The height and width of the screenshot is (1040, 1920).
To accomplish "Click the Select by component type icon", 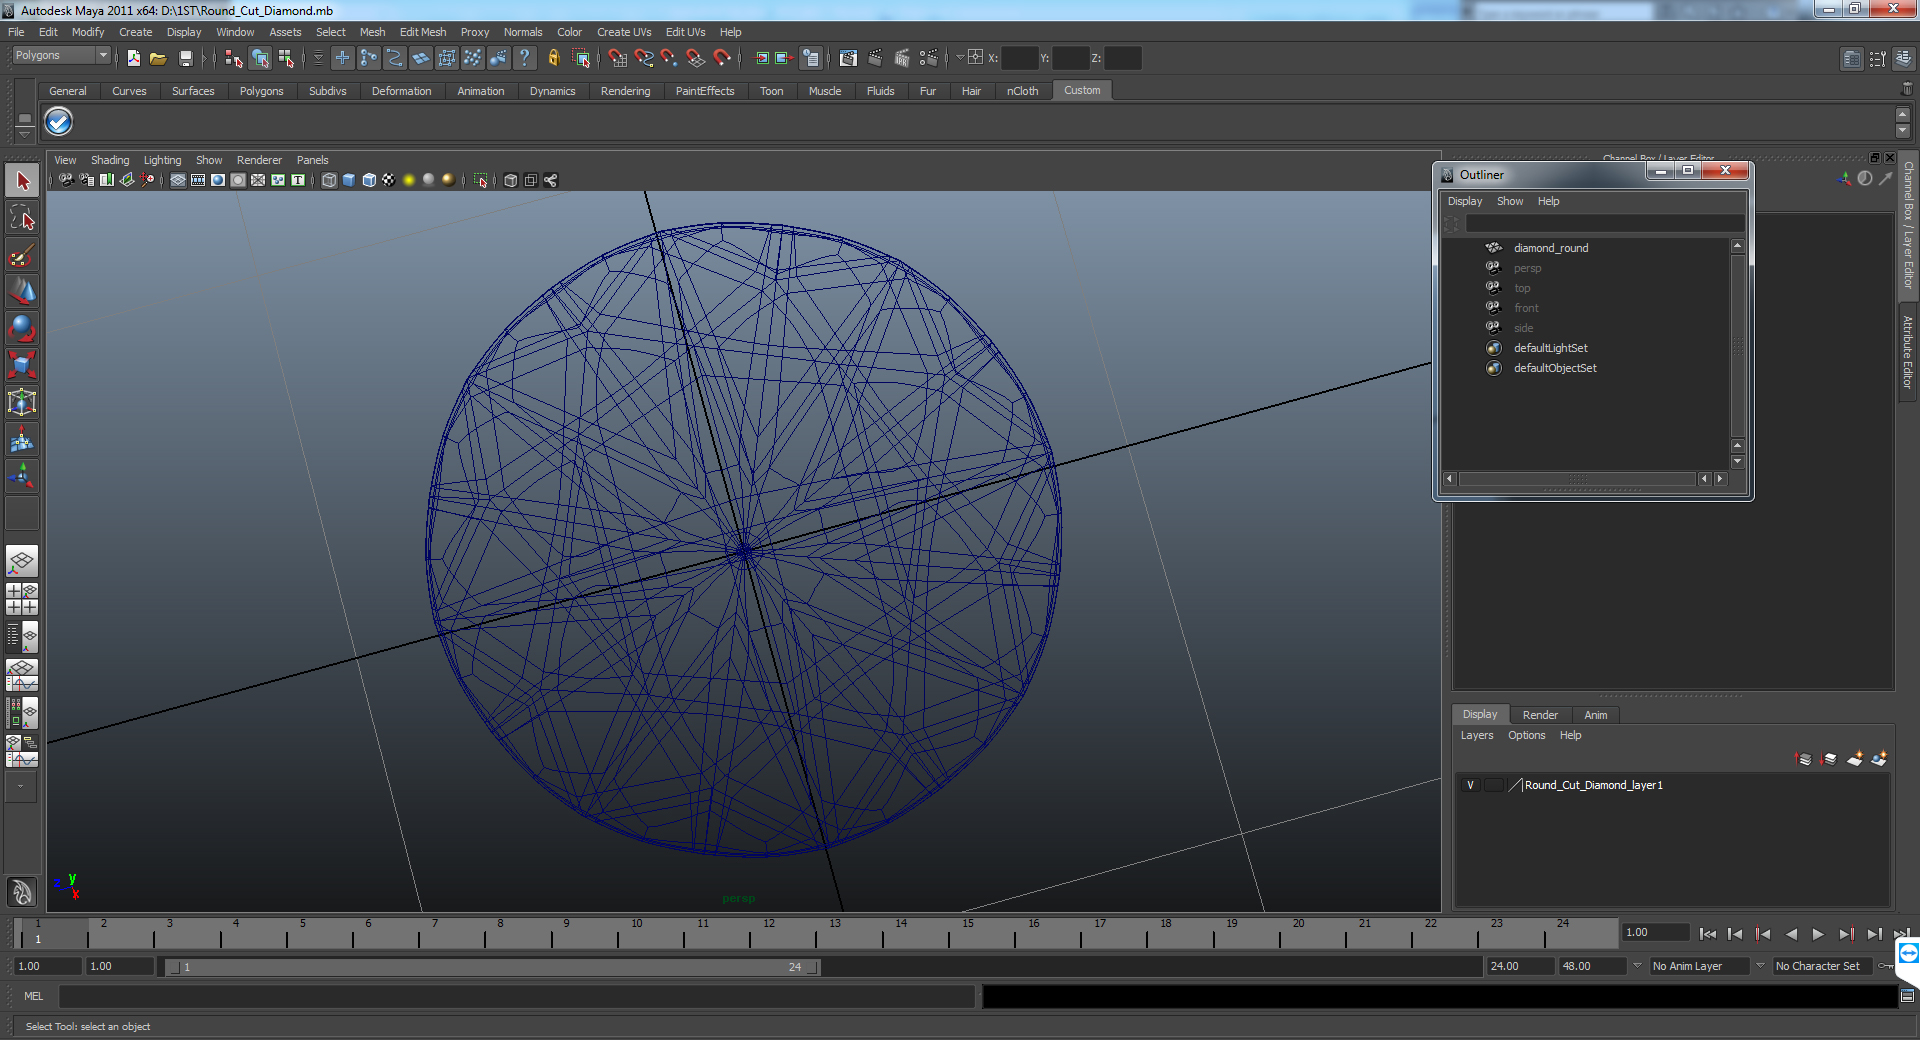I will coord(286,58).
